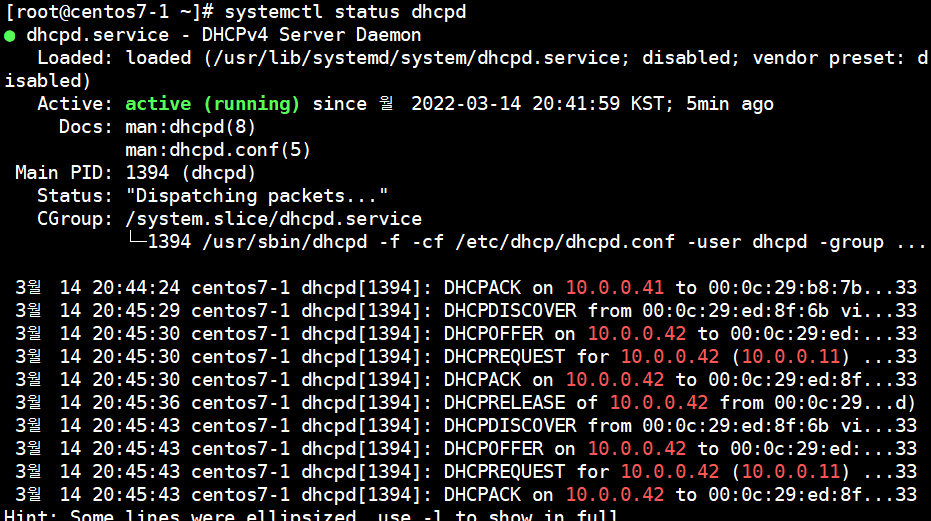Screen dimensions: 931x521
Task: Click 'DHCPDISCOVER' in the 20:45:29 log line
Action: [510, 311]
